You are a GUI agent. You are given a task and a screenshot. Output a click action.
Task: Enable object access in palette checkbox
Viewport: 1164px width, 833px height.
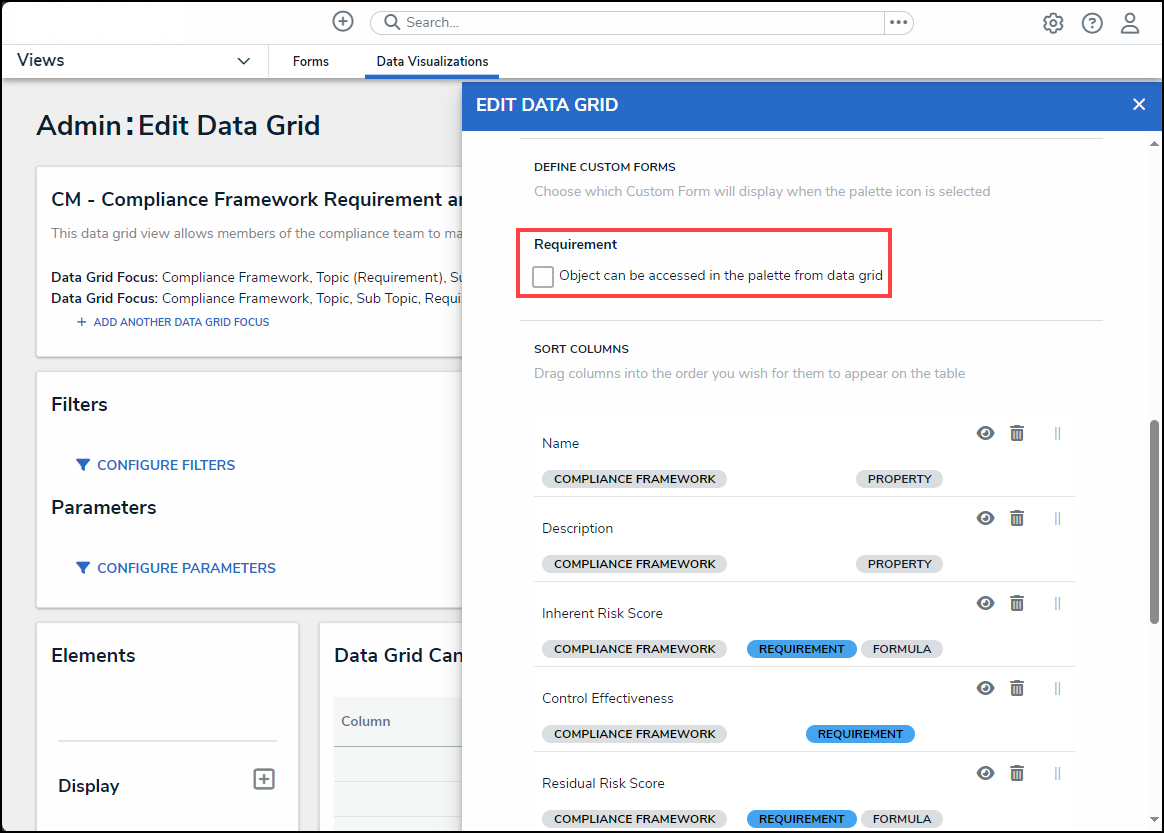click(543, 277)
